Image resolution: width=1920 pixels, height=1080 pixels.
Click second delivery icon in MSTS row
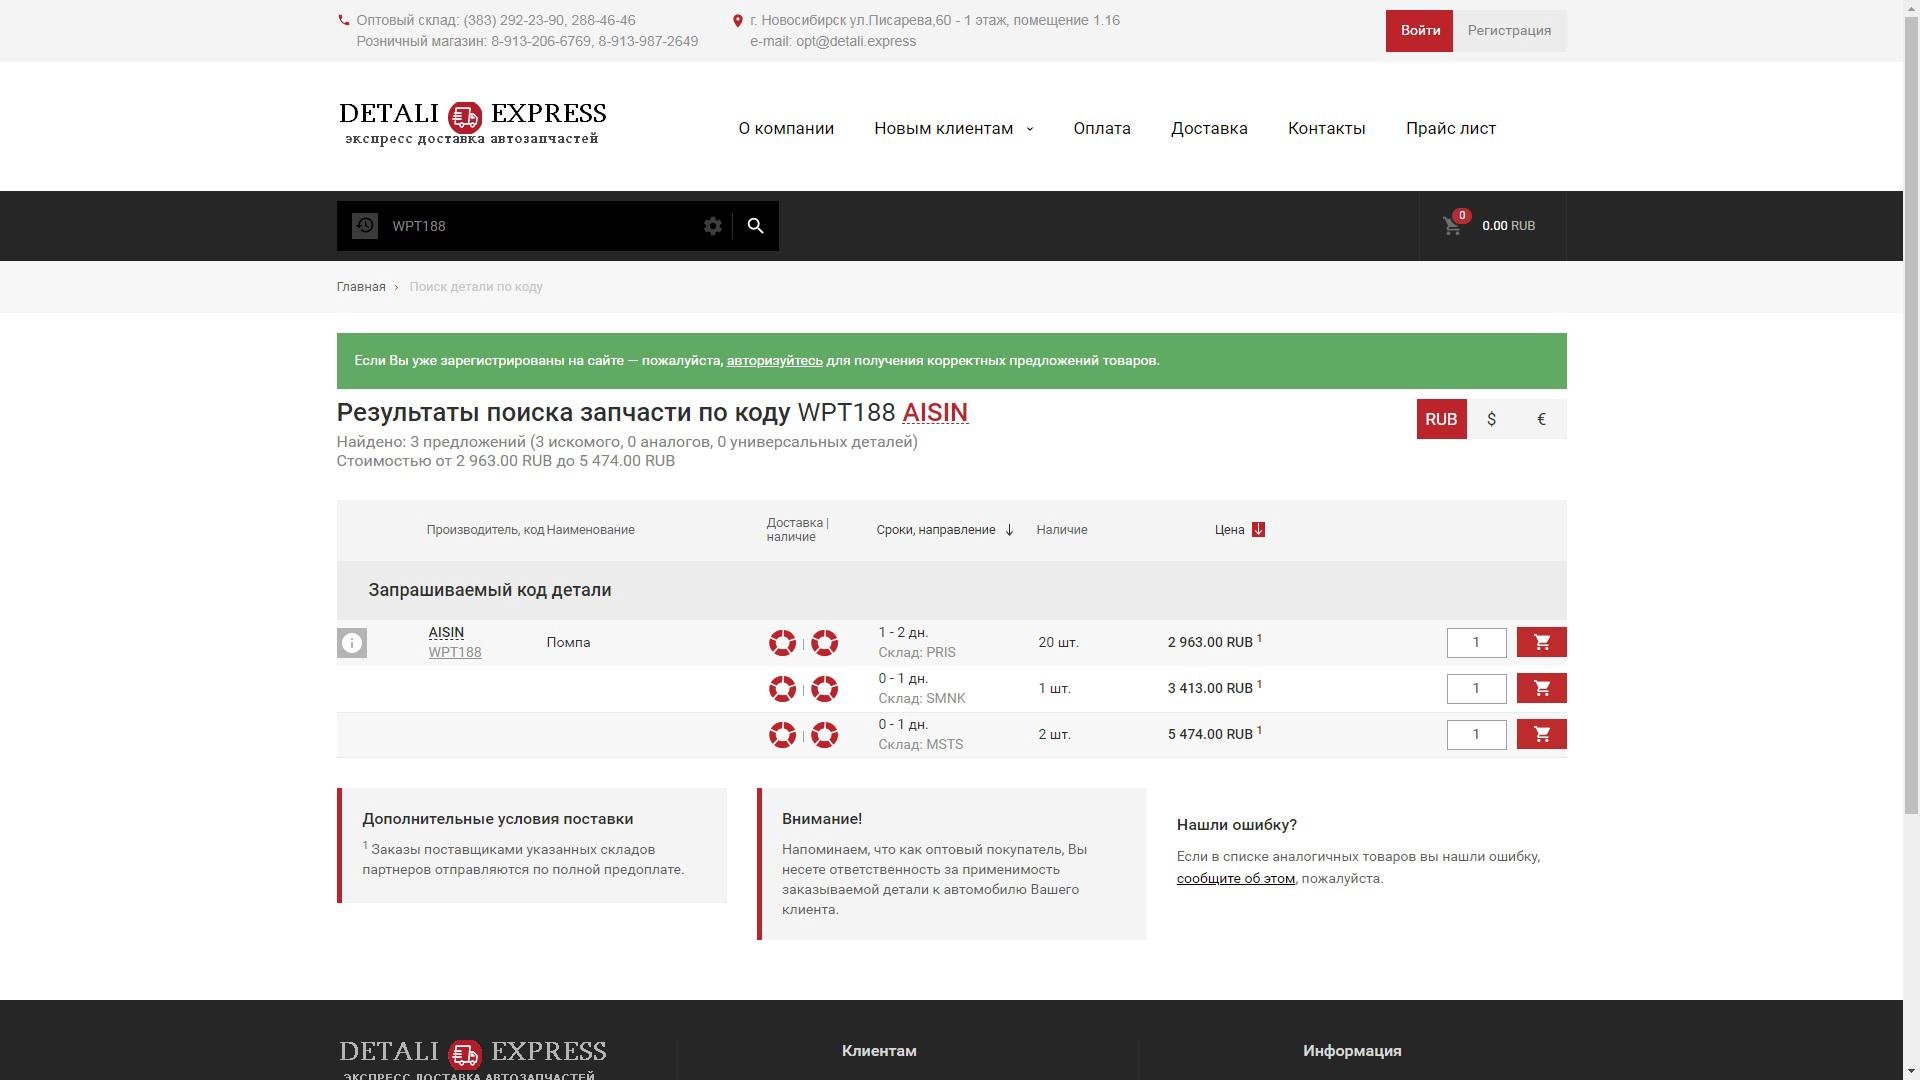point(824,735)
